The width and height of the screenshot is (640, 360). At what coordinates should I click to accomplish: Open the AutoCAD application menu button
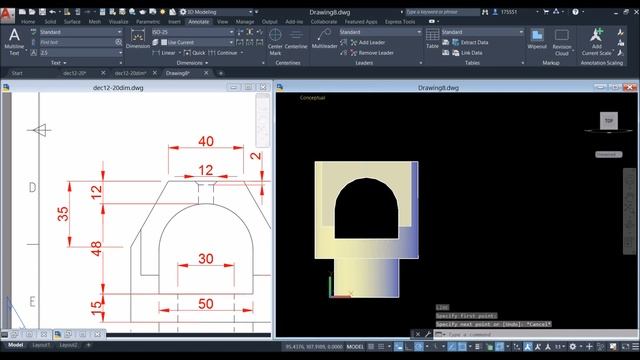7,14
